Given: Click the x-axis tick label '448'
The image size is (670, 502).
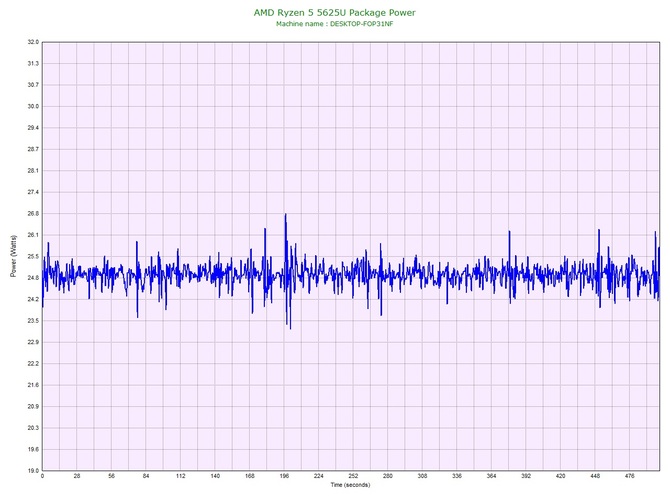Looking at the screenshot, I should click(595, 476).
